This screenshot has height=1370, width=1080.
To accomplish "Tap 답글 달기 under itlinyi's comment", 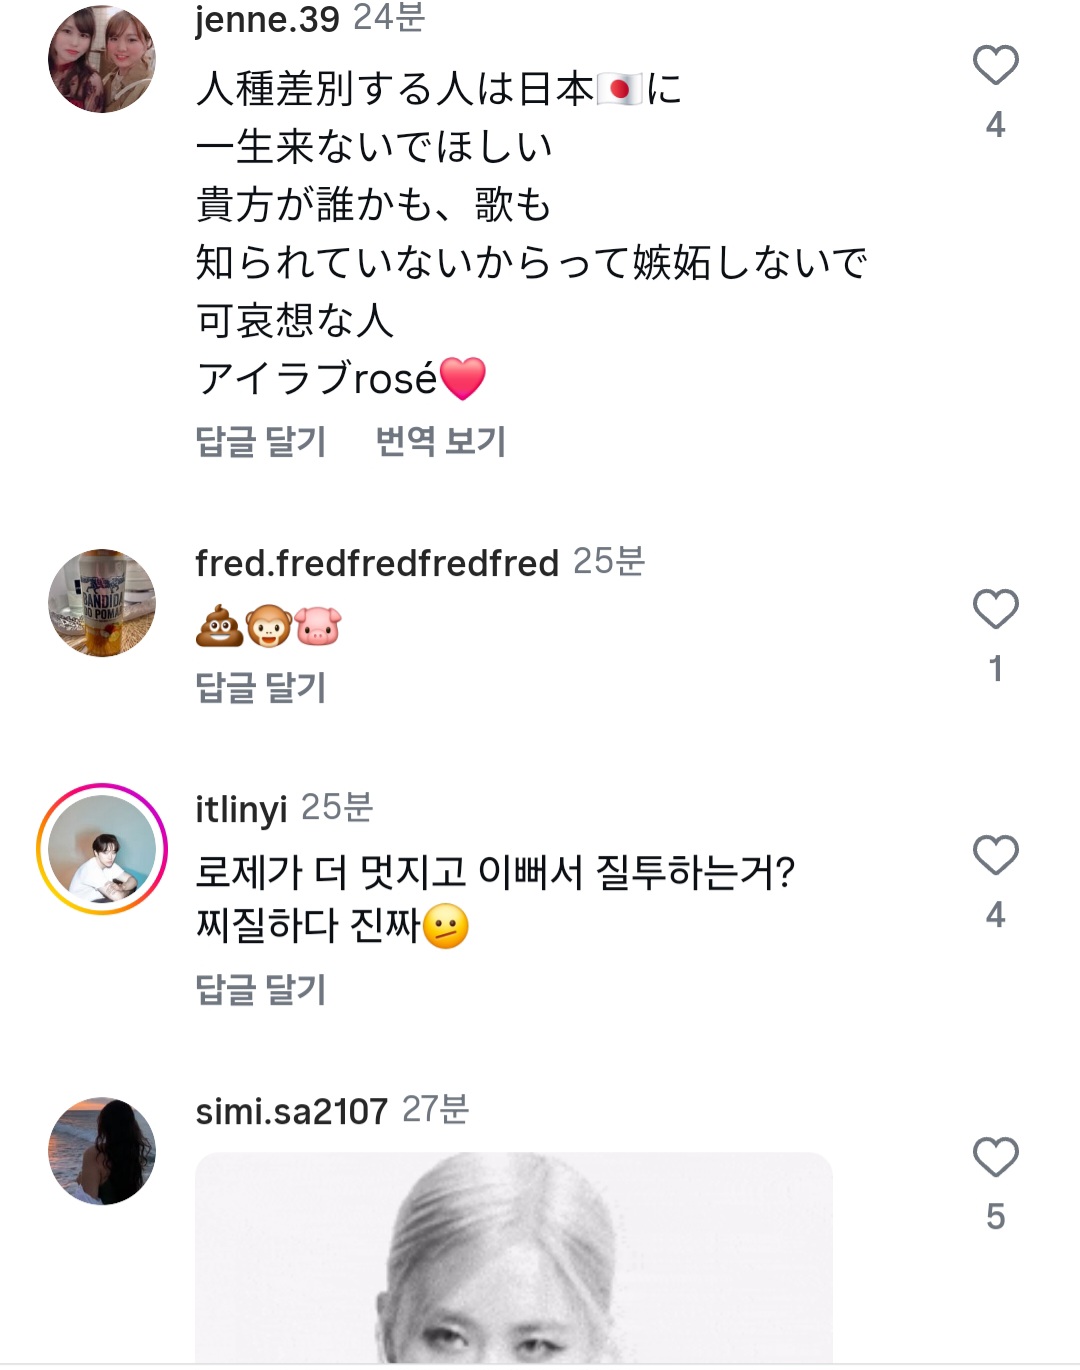I will coord(261,990).
